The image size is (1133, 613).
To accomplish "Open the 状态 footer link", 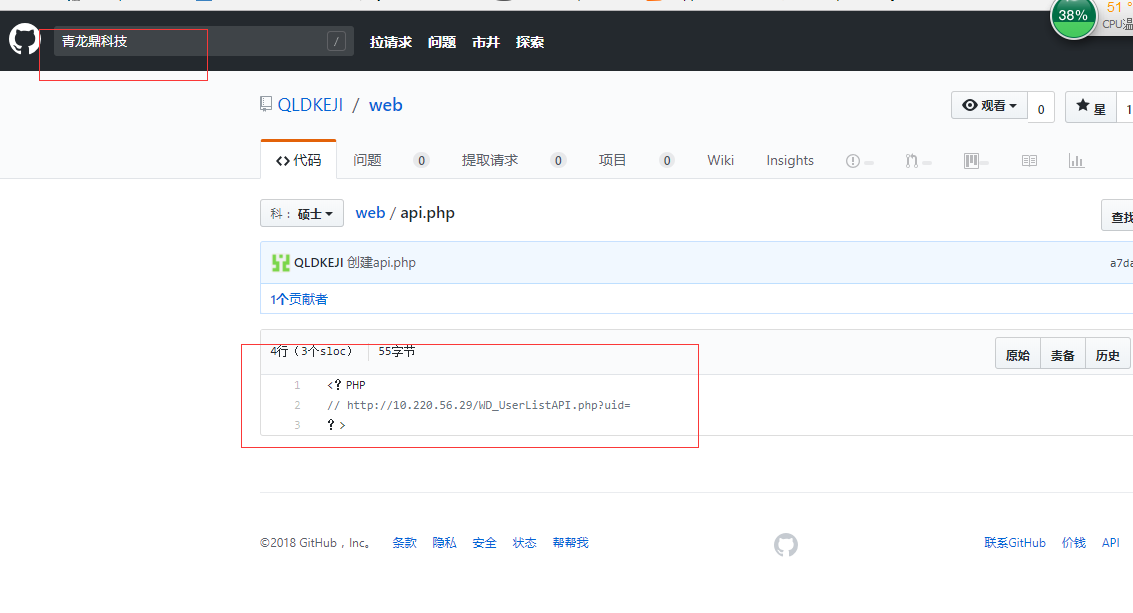I will coord(525,543).
